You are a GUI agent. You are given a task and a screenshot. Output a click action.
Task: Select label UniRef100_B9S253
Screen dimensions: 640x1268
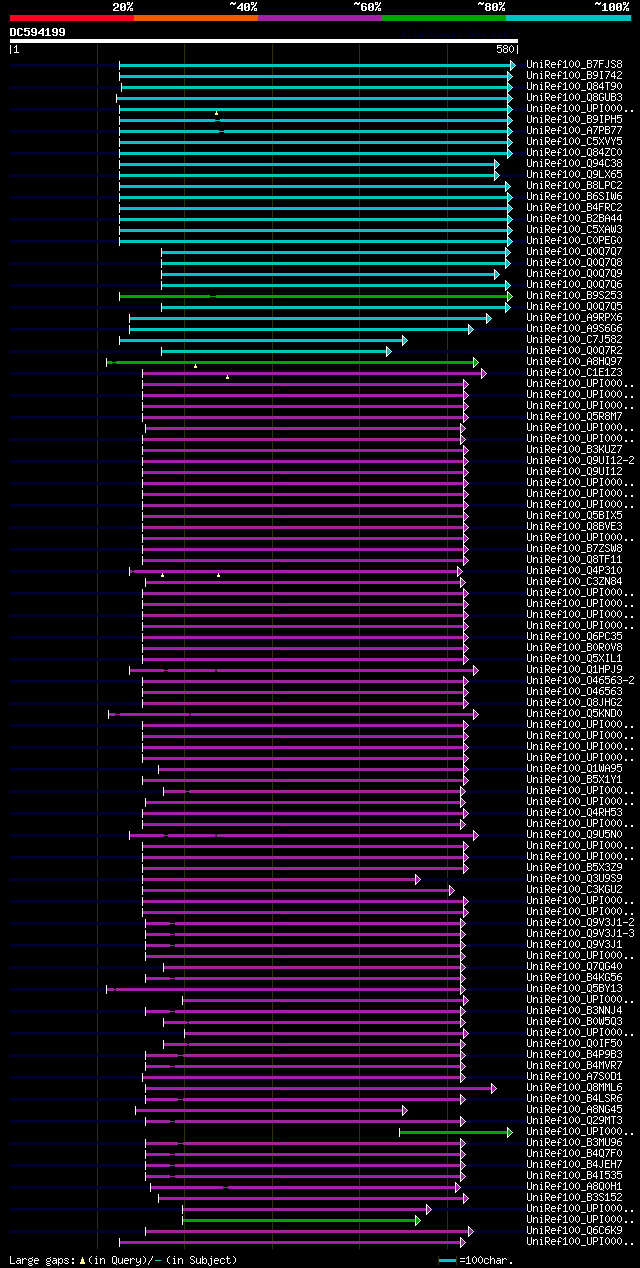tap(574, 295)
